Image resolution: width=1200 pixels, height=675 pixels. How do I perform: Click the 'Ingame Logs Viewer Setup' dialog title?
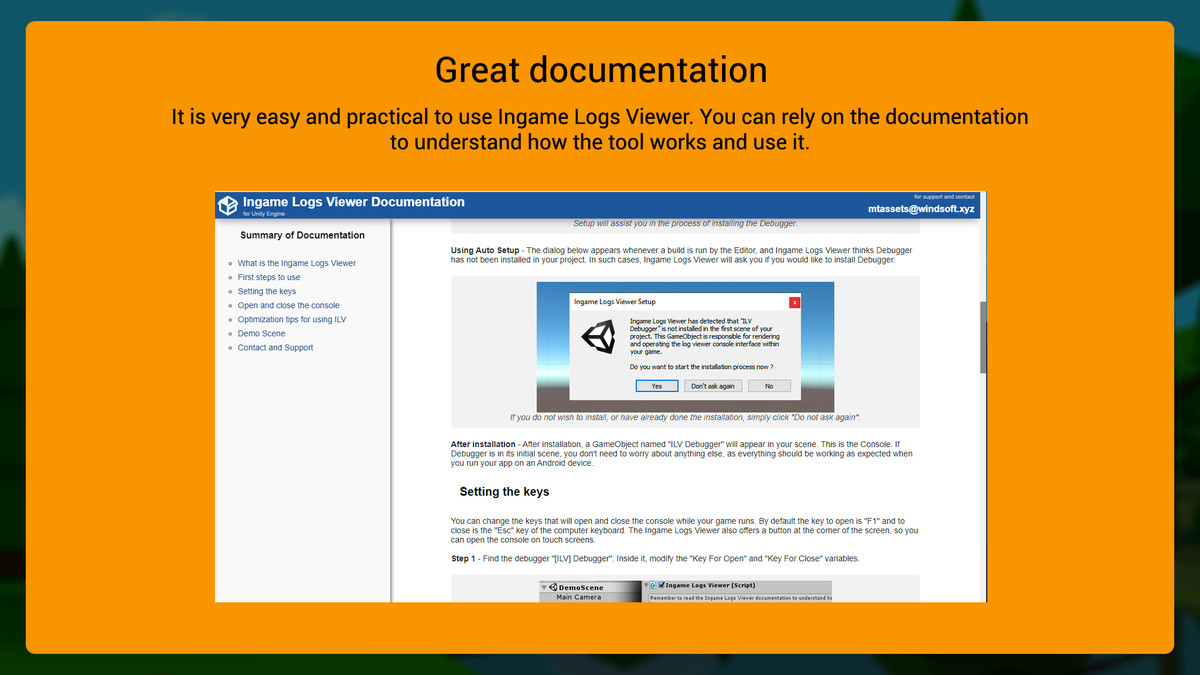tap(615, 301)
